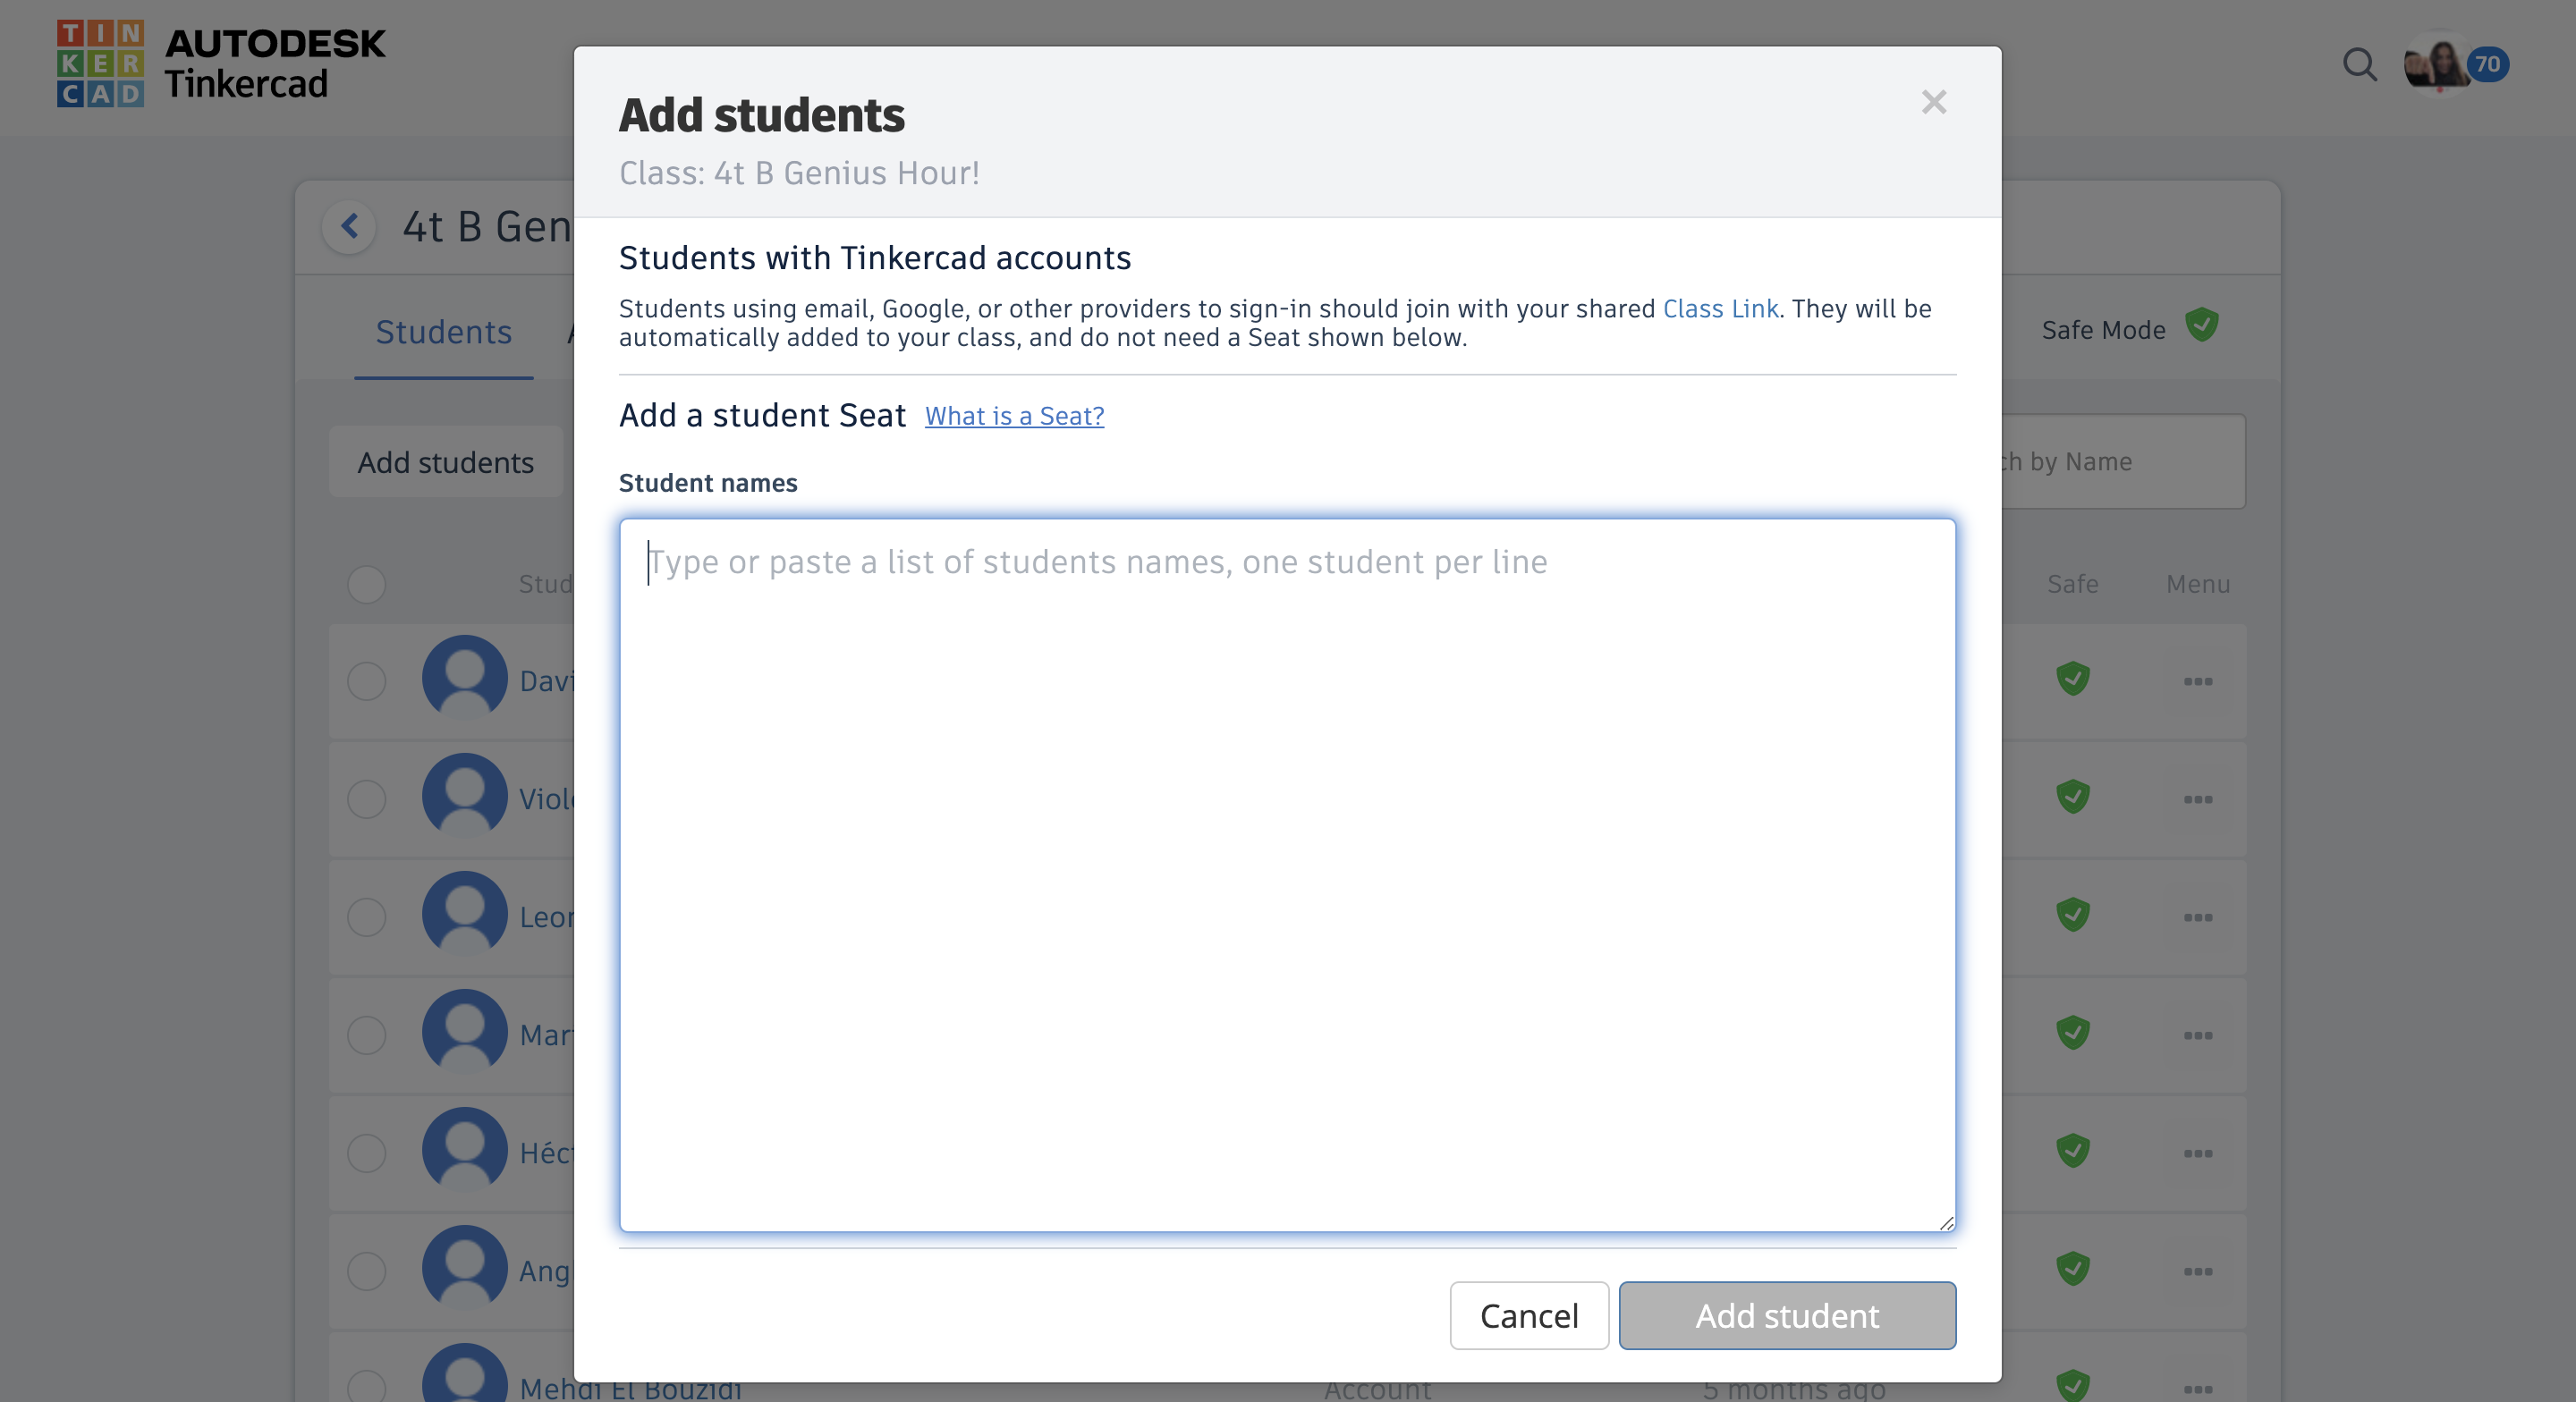Toggle the select-all students checkbox

[x=367, y=585]
